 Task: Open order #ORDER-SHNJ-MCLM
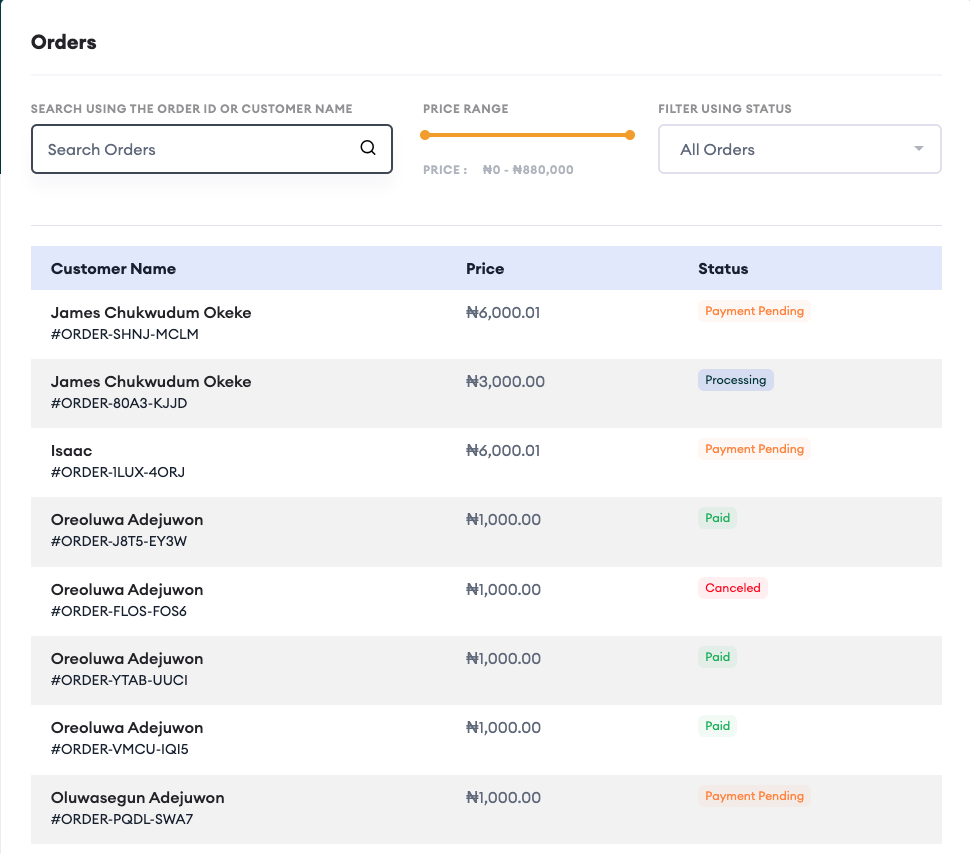click(125, 334)
